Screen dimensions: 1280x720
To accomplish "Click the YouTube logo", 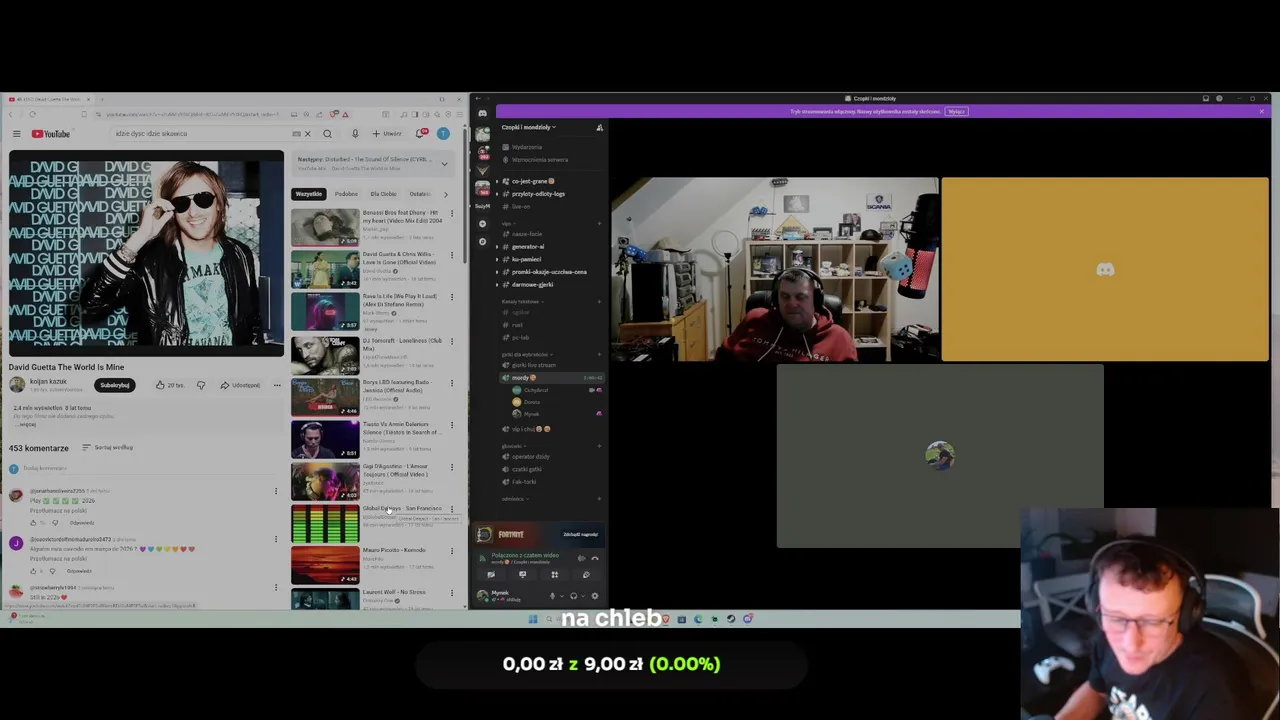I will point(50,134).
